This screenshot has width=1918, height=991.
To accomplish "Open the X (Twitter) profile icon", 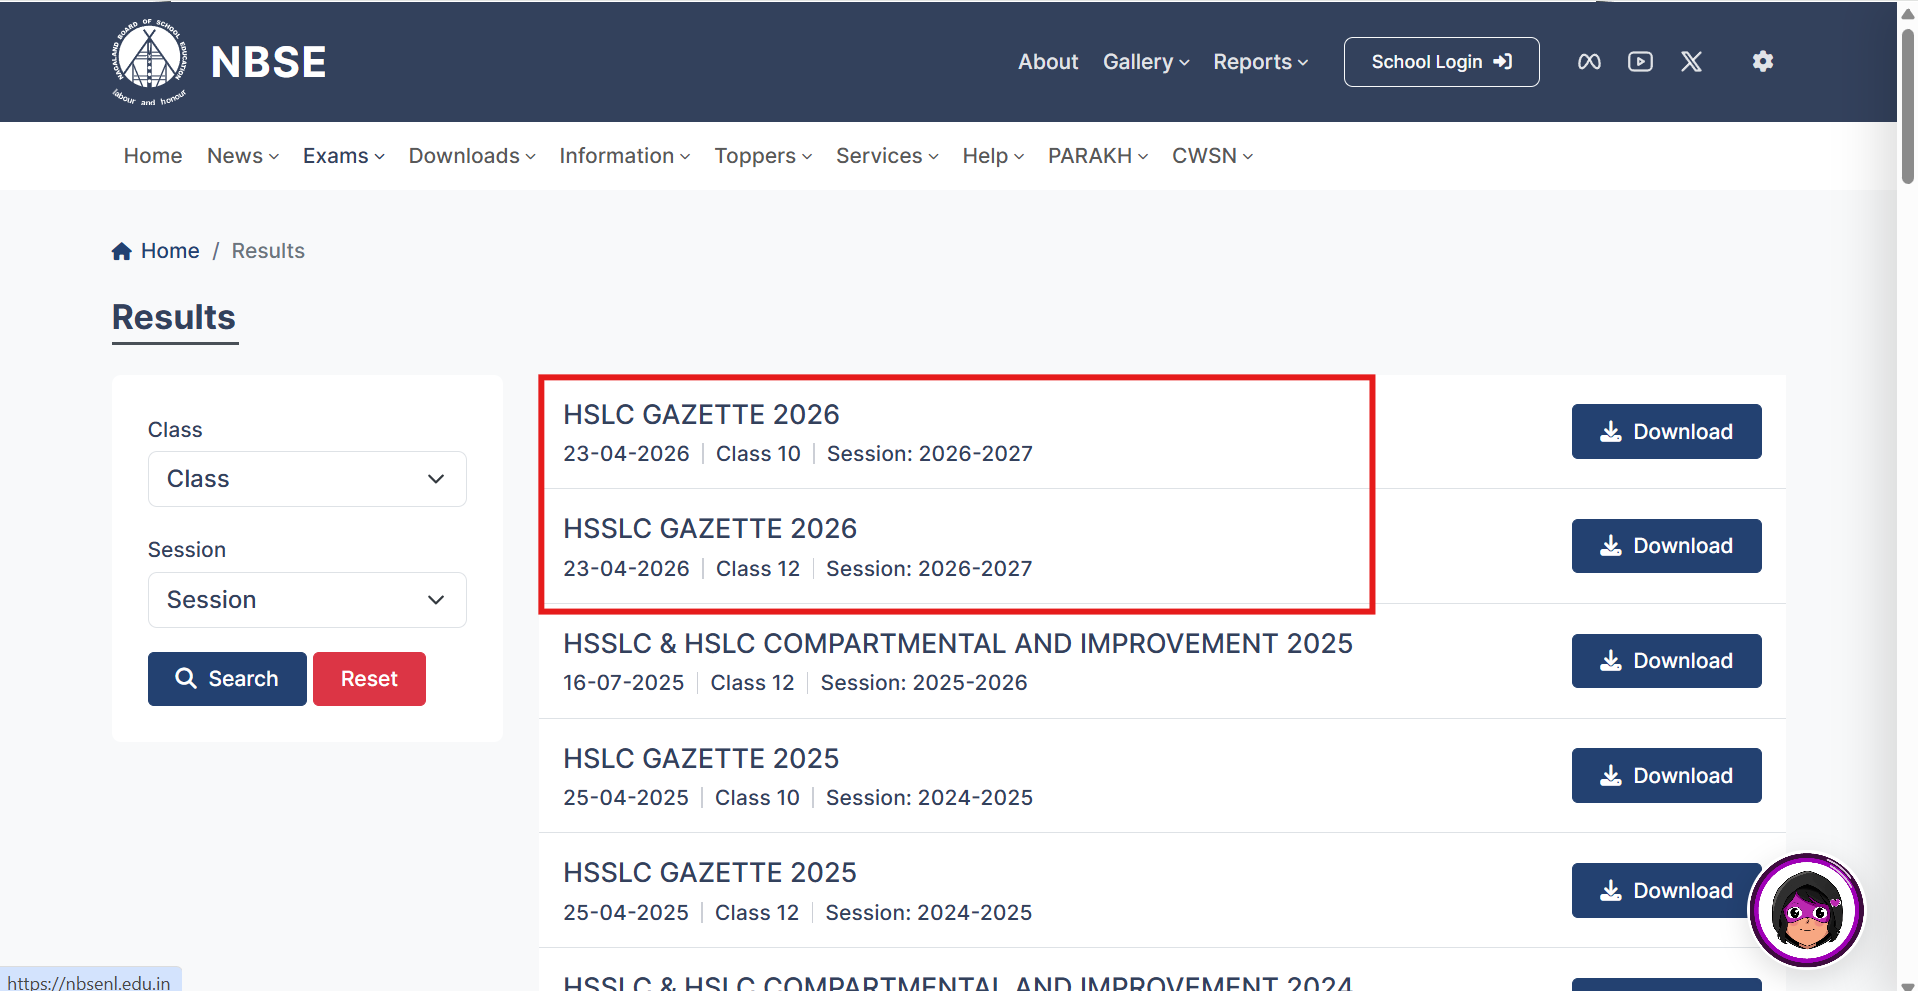I will 1691,62.
